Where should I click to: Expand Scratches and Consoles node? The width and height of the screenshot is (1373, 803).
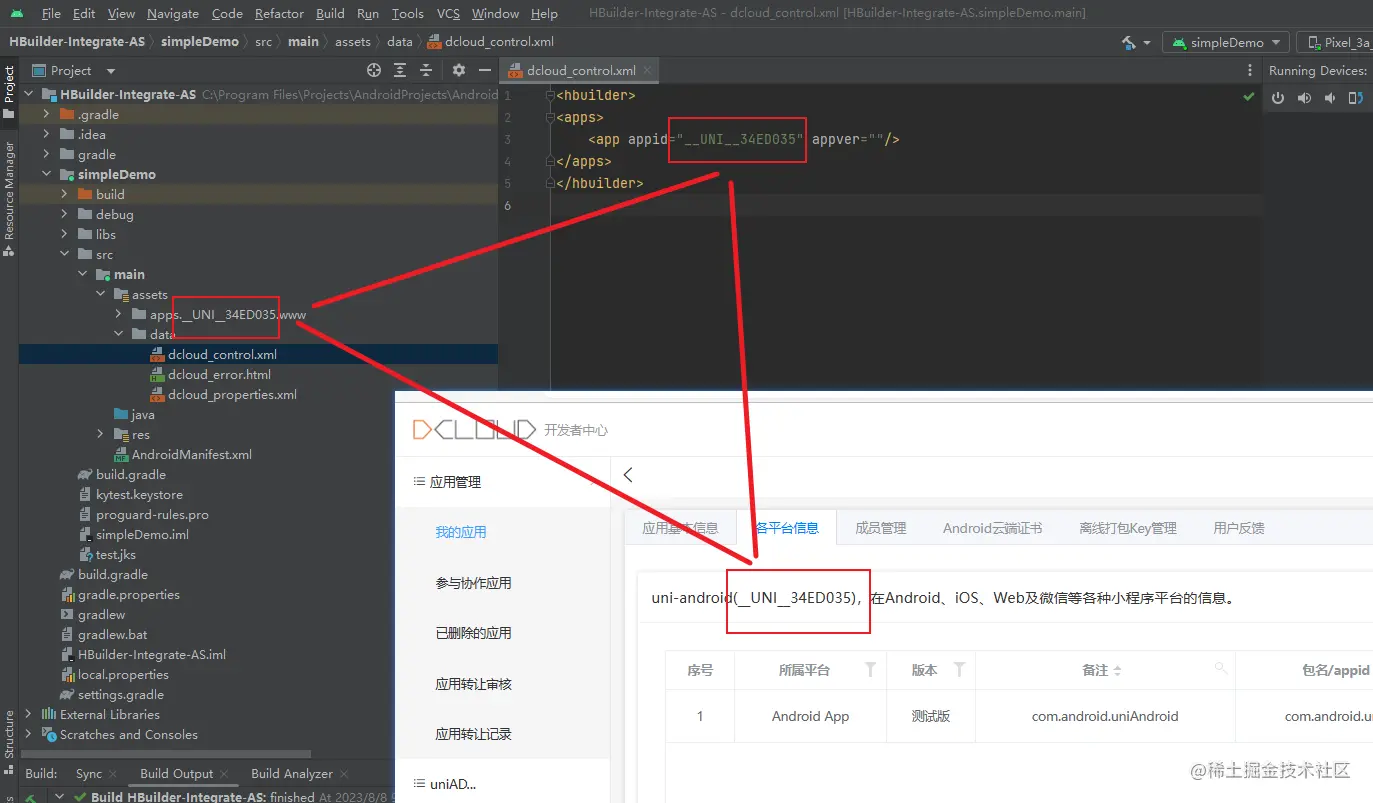coord(28,735)
